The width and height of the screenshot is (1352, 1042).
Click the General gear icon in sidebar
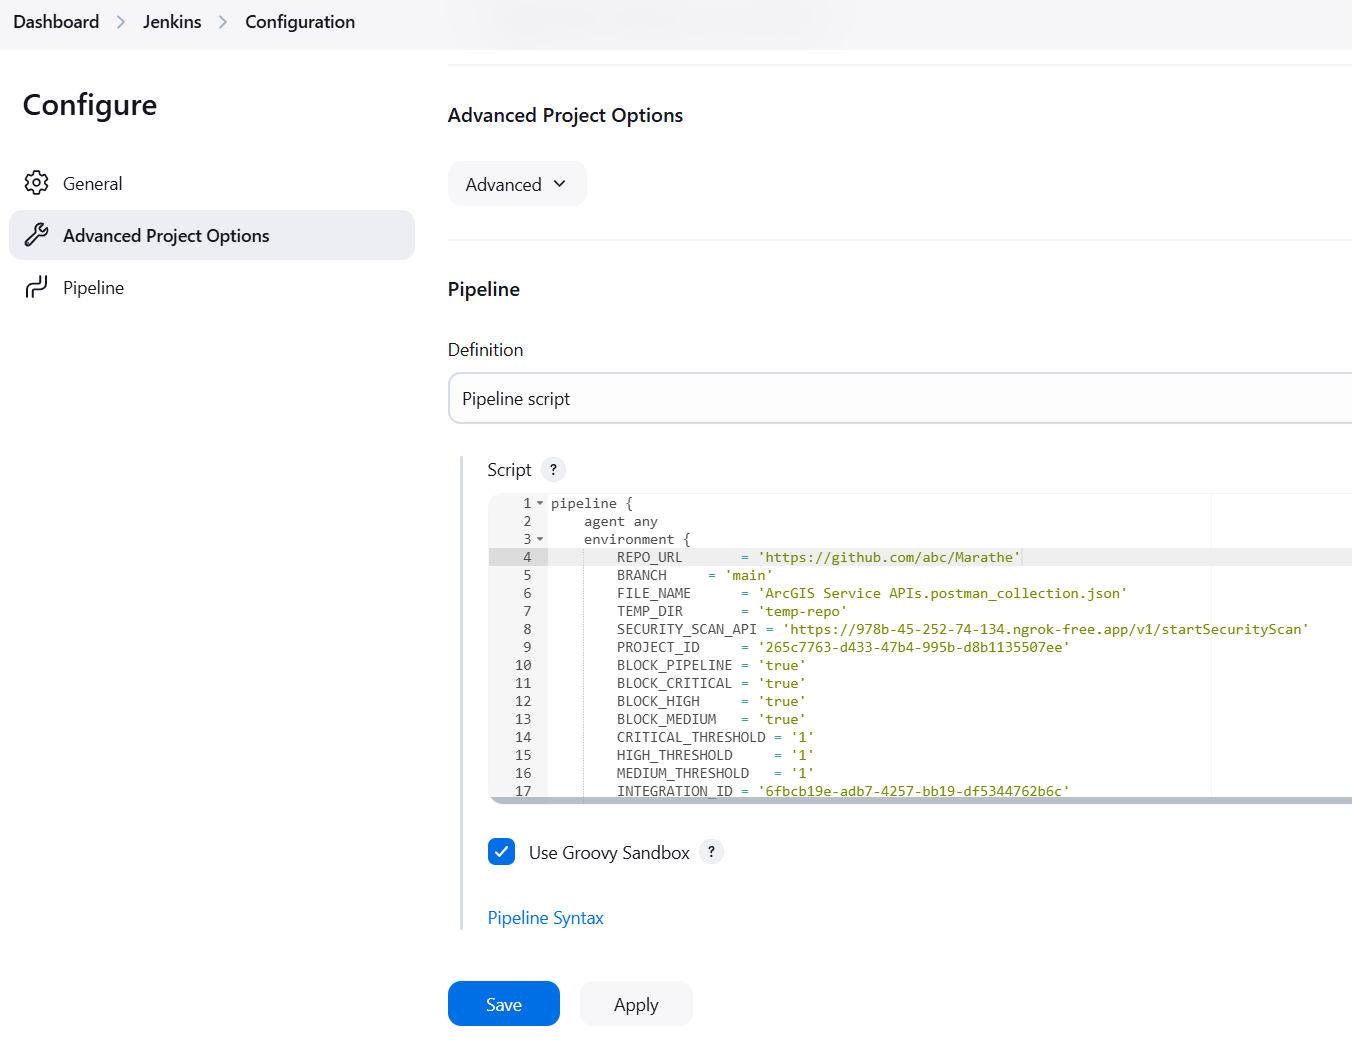pyautogui.click(x=37, y=183)
